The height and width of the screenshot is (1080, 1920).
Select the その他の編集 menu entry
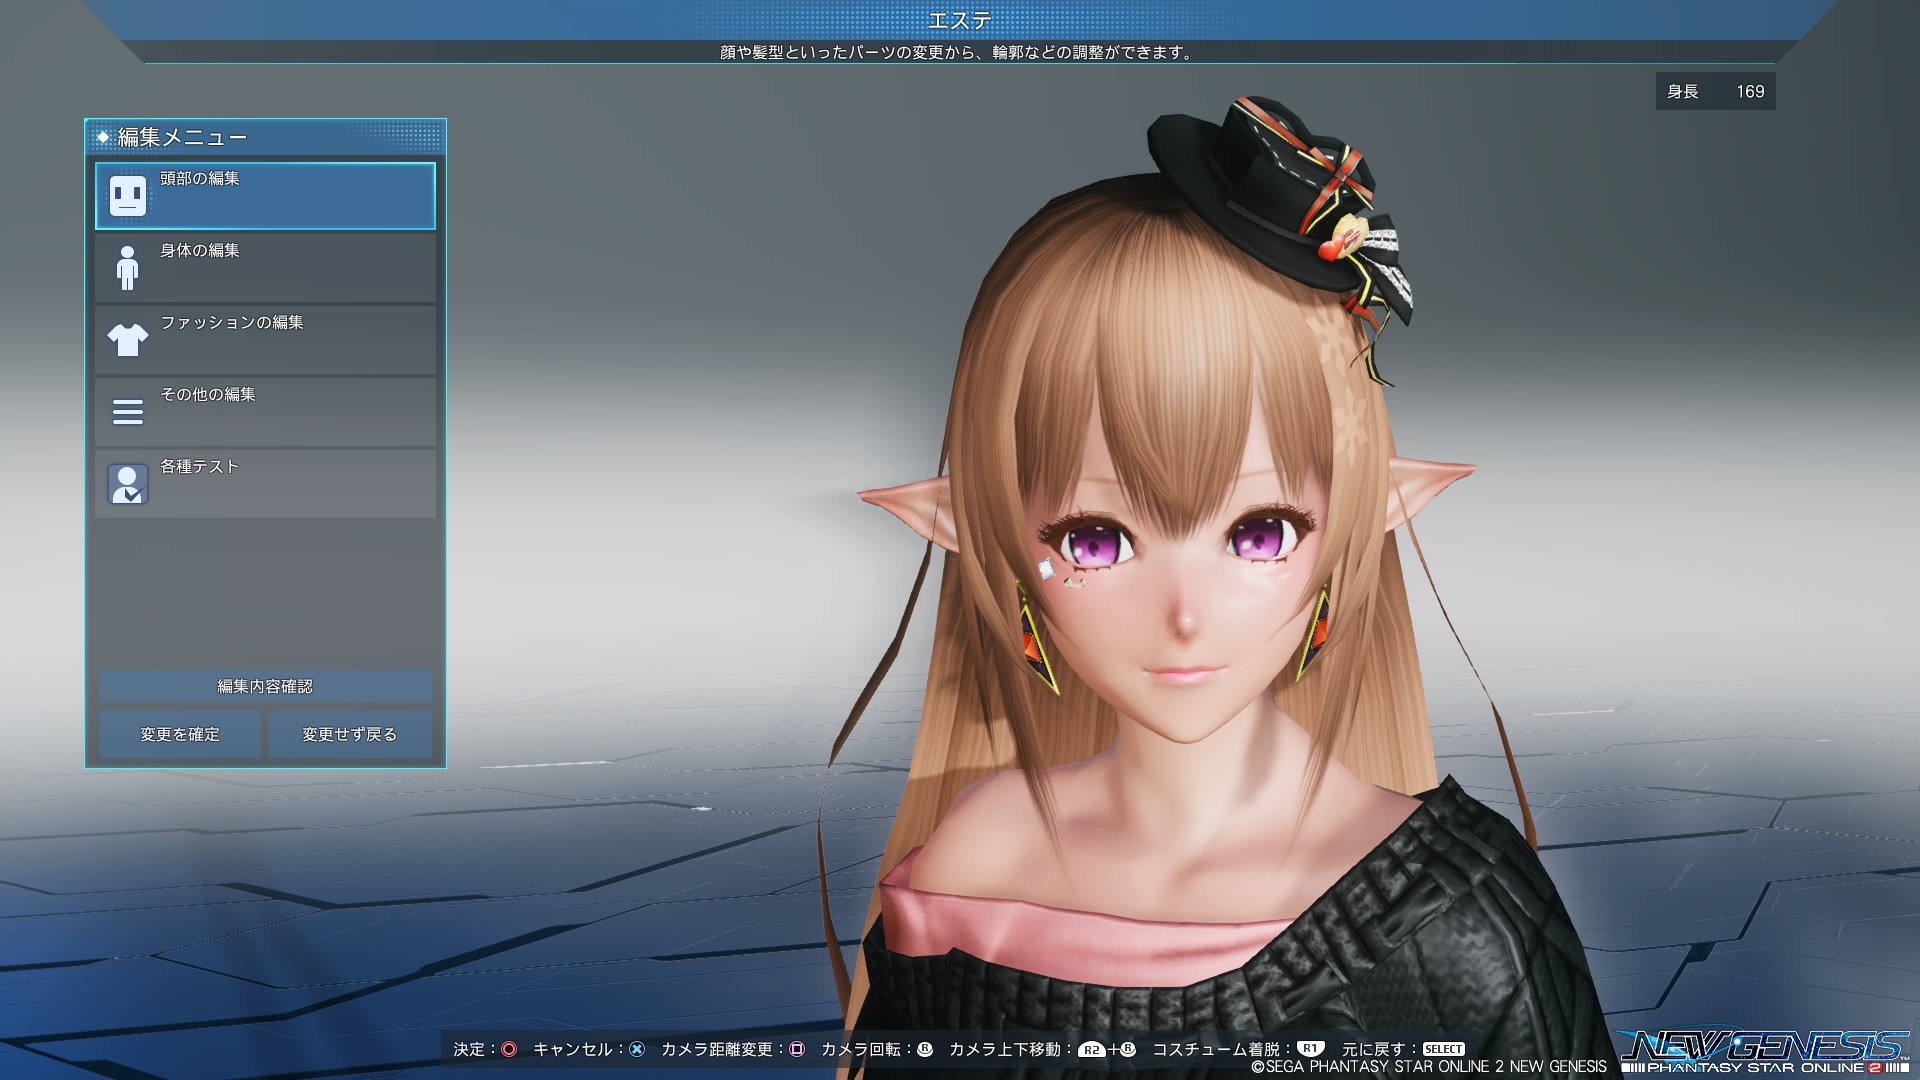click(x=265, y=411)
